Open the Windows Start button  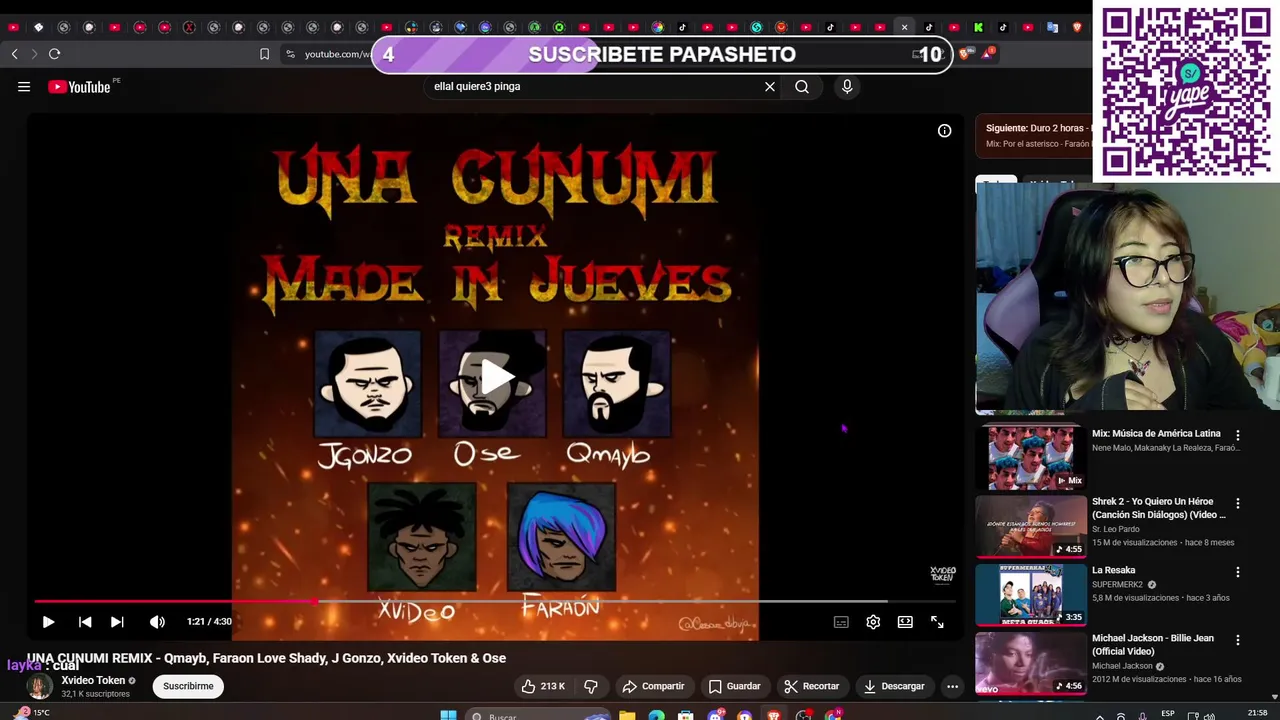(449, 715)
